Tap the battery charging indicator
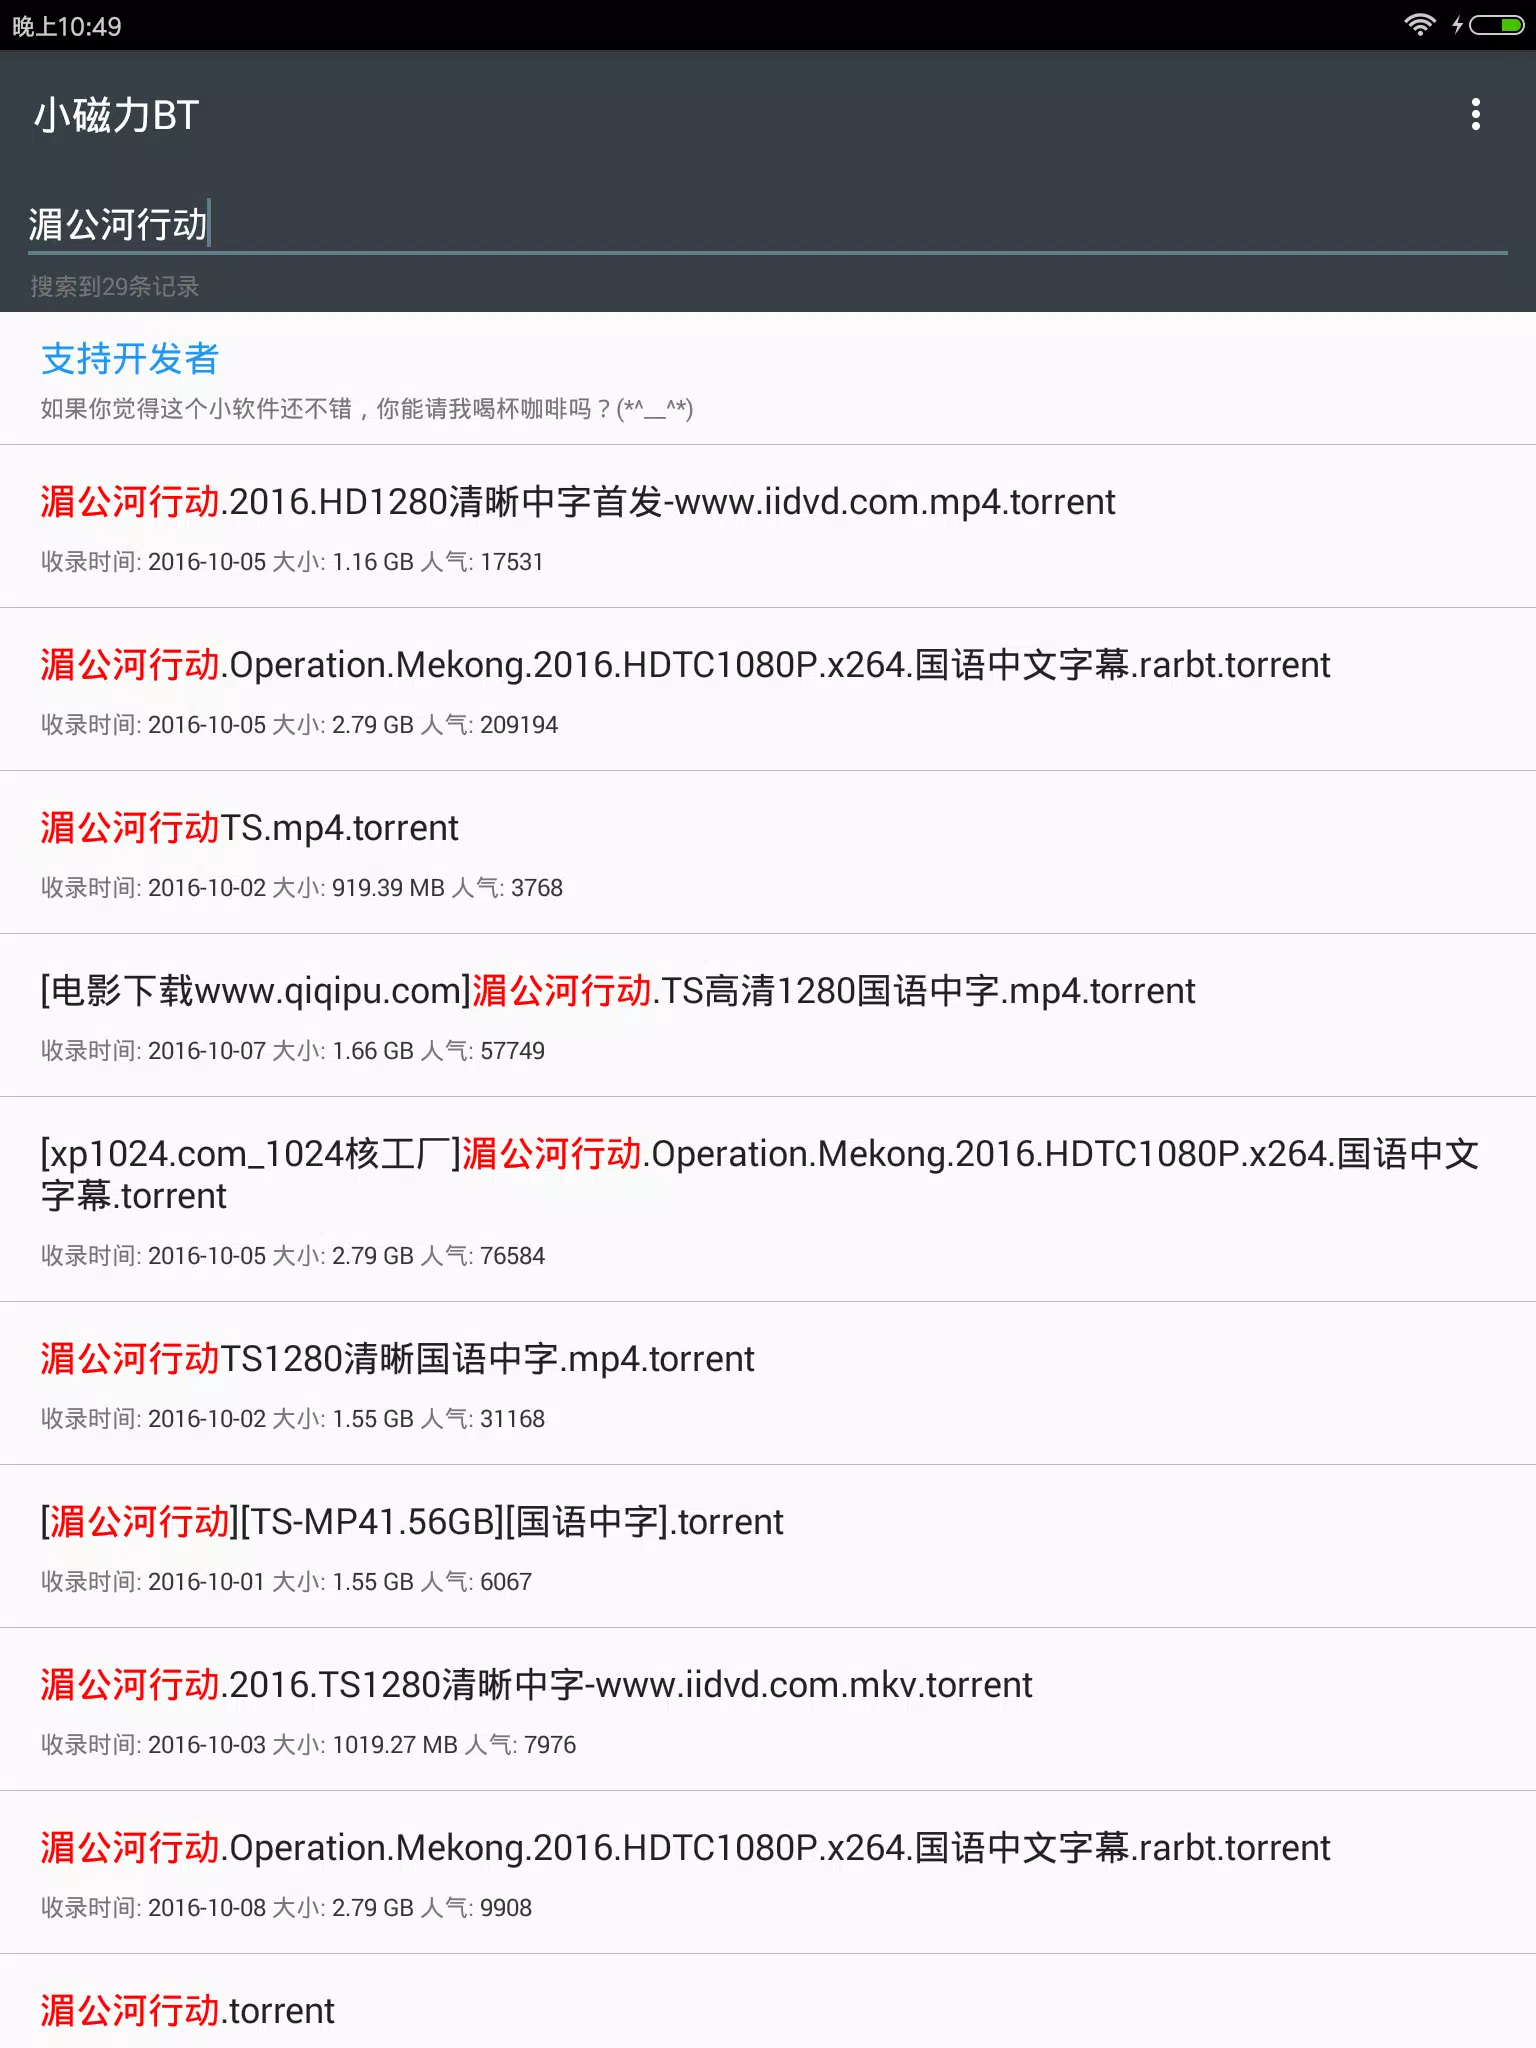 pos(1489,25)
